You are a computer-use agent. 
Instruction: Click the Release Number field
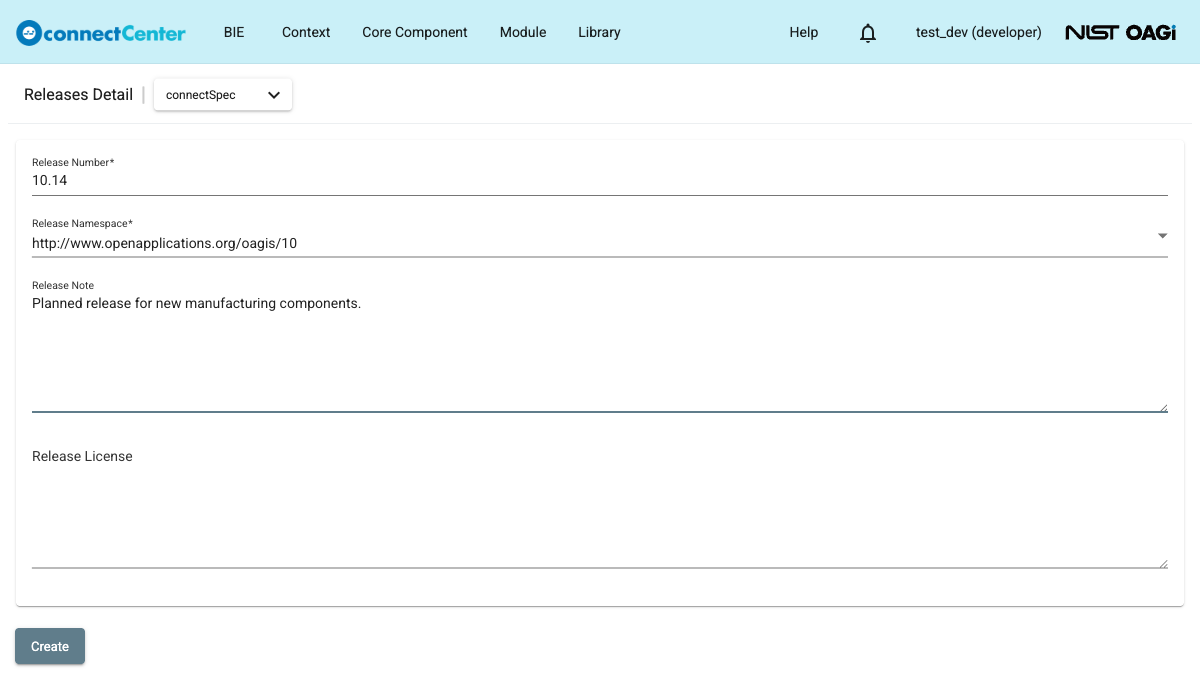[600, 181]
